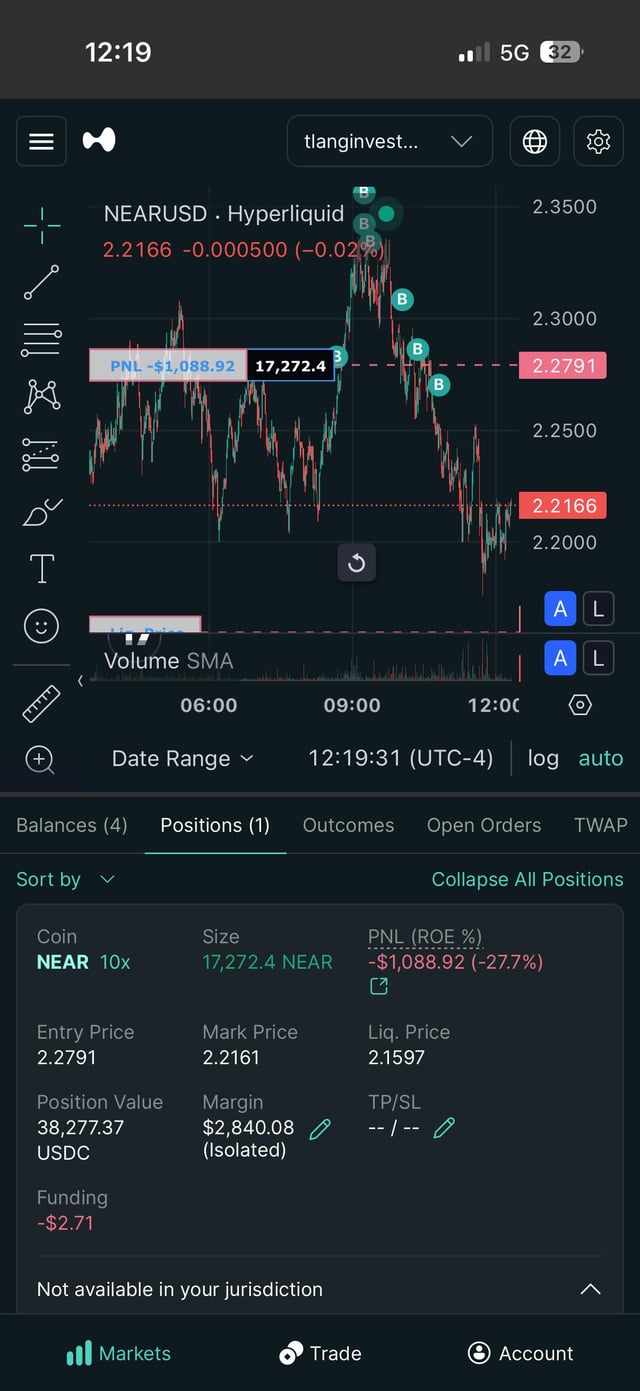Screen dimensions: 640x1391
Task: Select the forecasting position tool
Action: pos(41,455)
